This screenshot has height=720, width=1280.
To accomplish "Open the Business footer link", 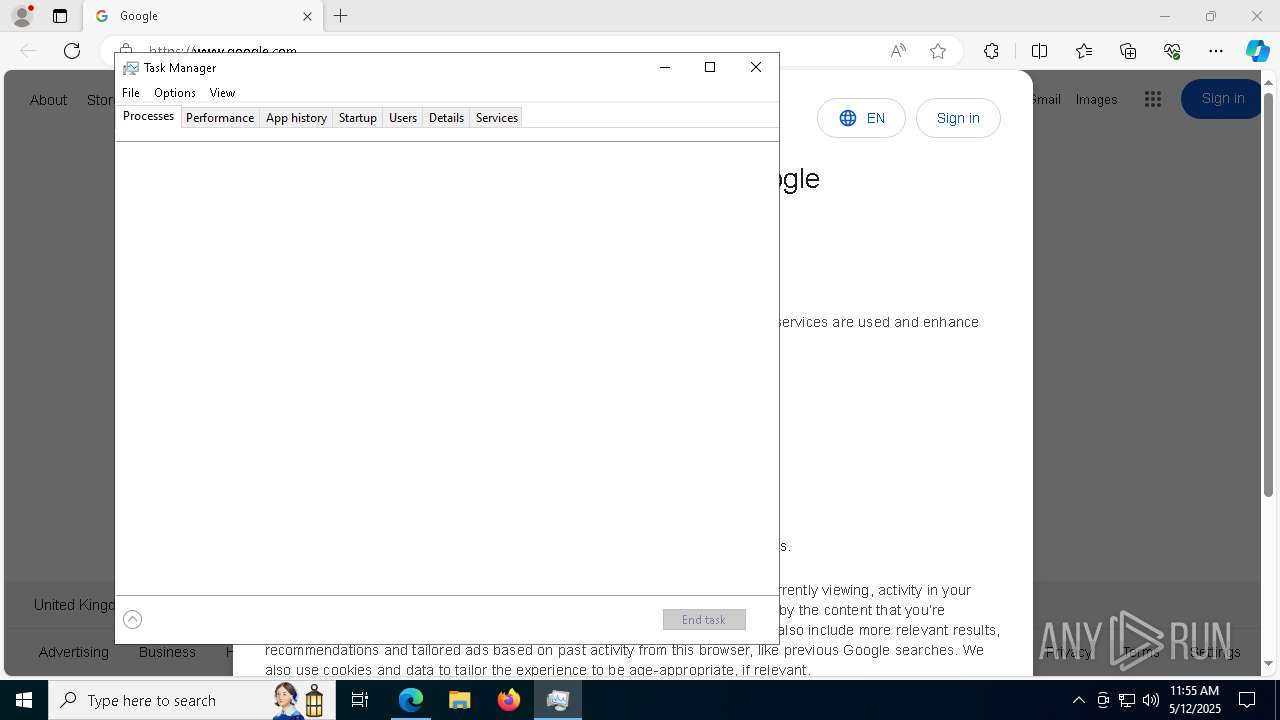I will pos(167,652).
